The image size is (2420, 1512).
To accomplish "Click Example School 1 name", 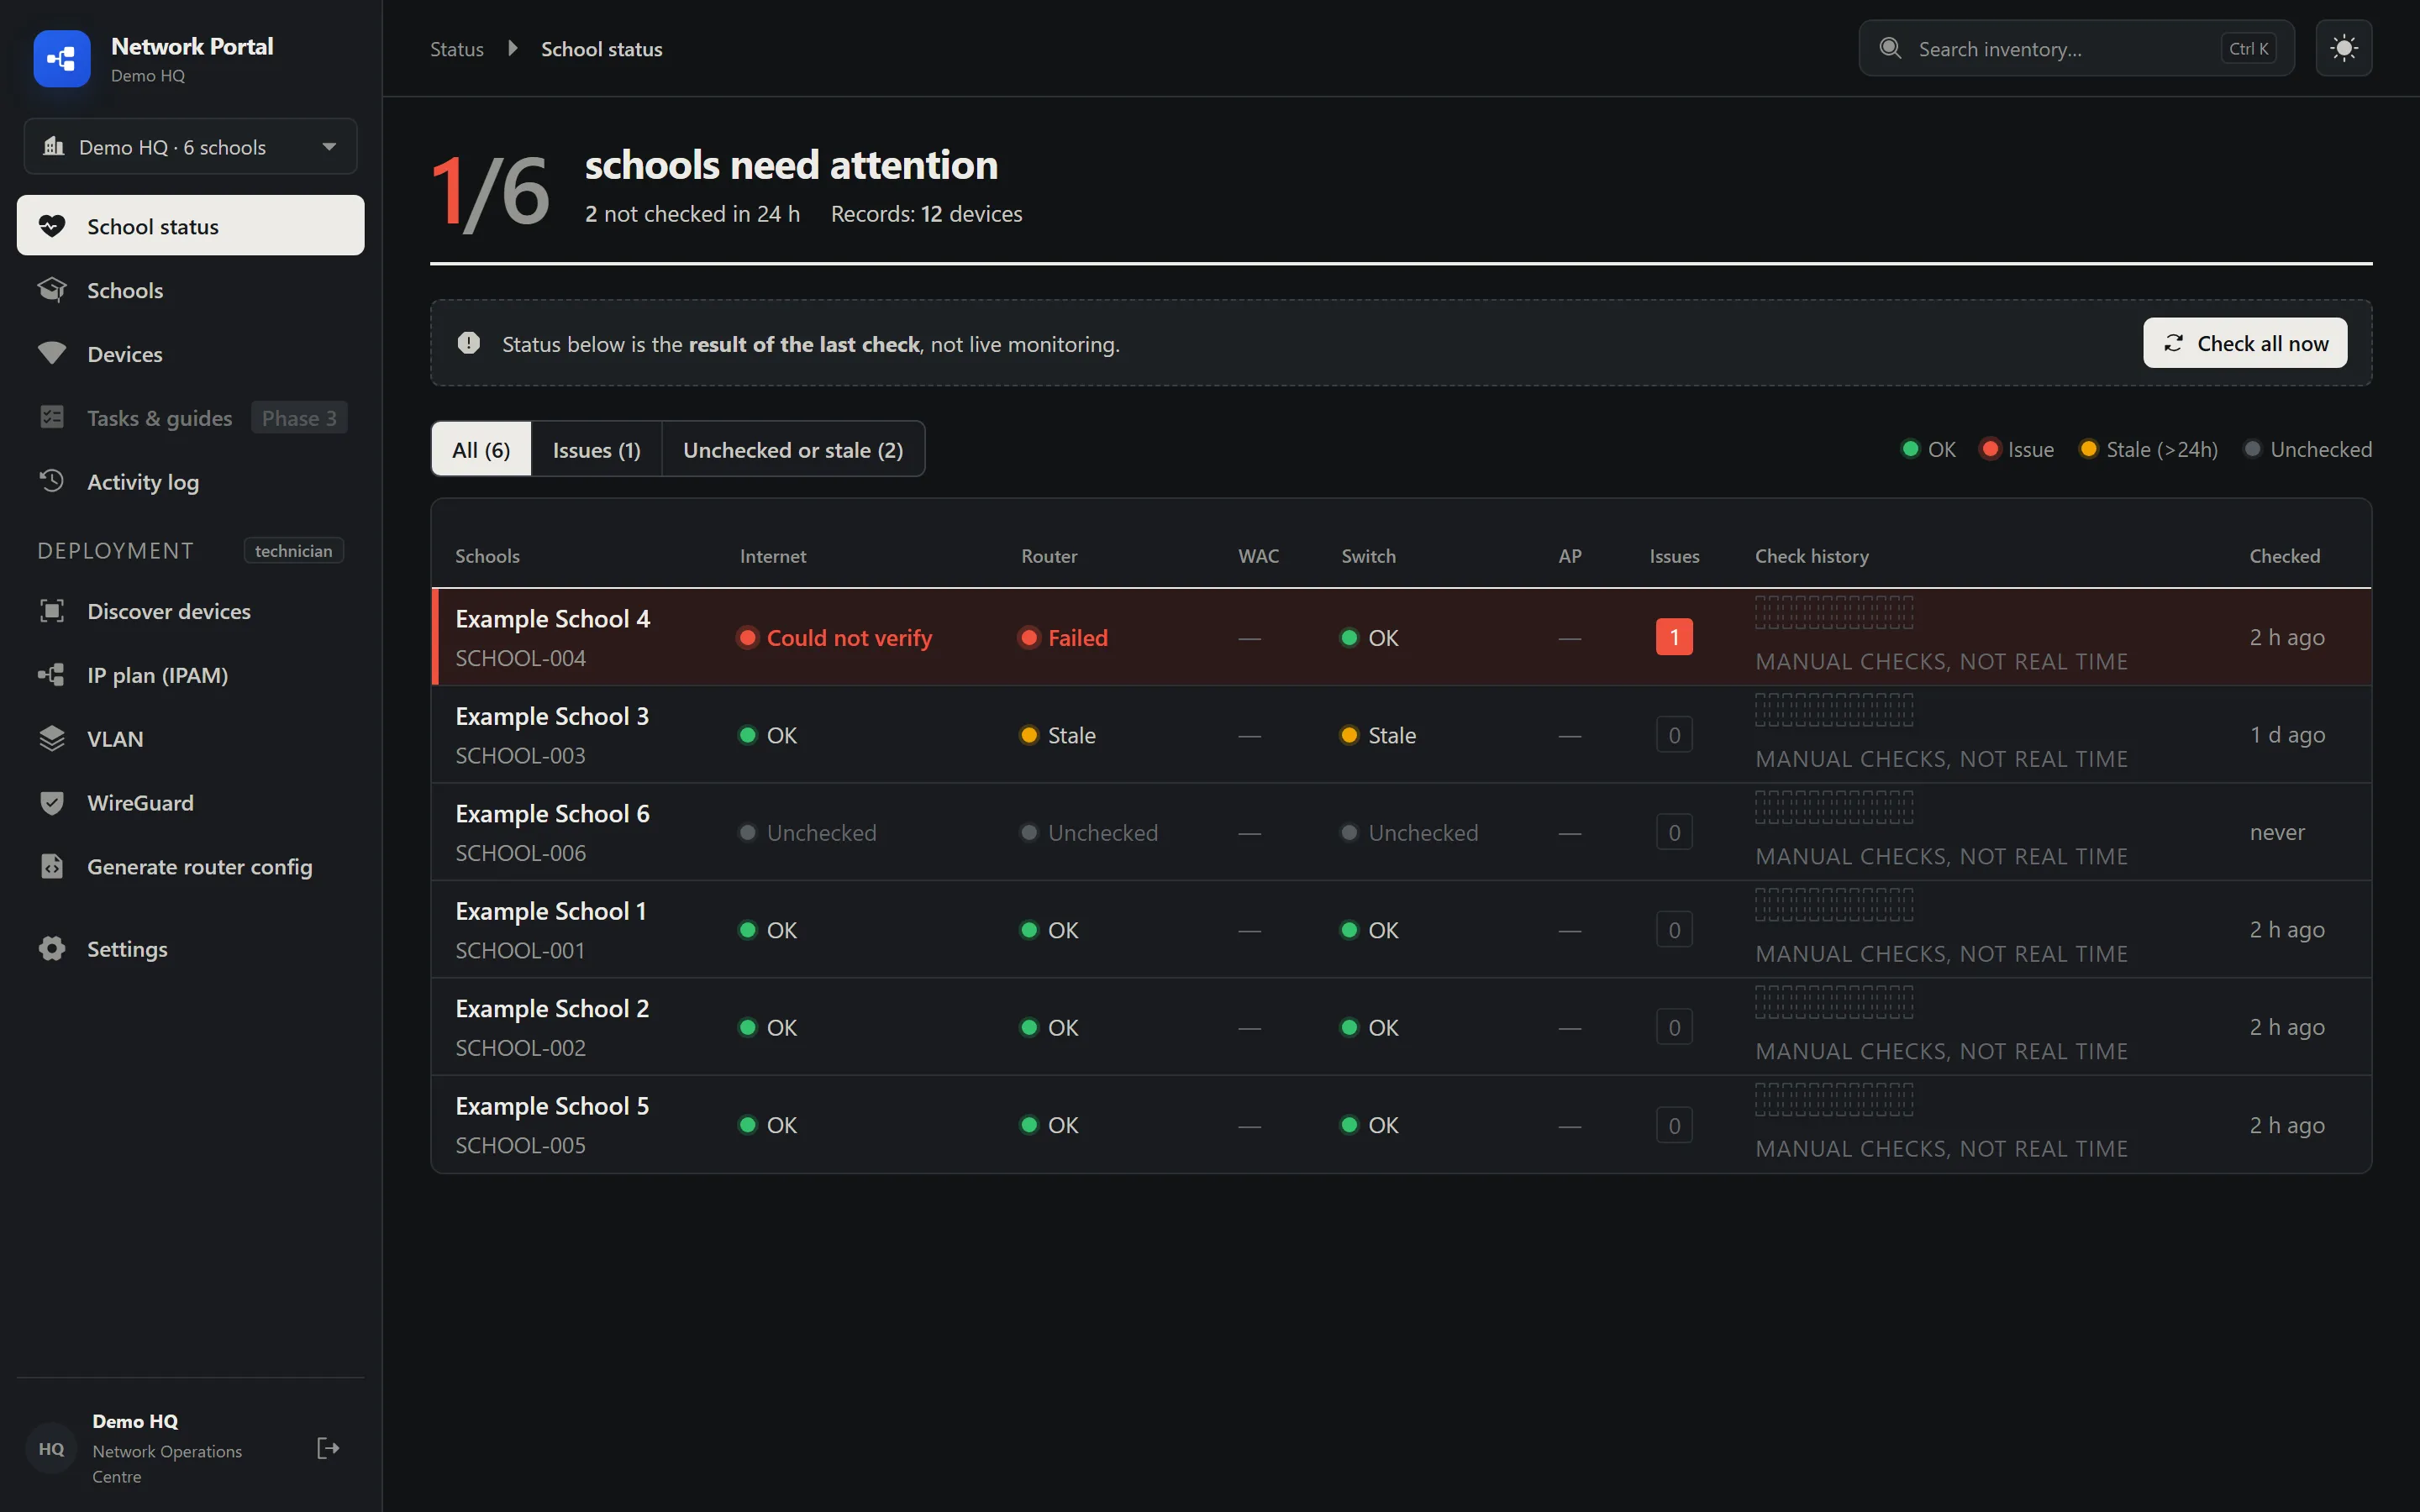I will pyautogui.click(x=551, y=911).
